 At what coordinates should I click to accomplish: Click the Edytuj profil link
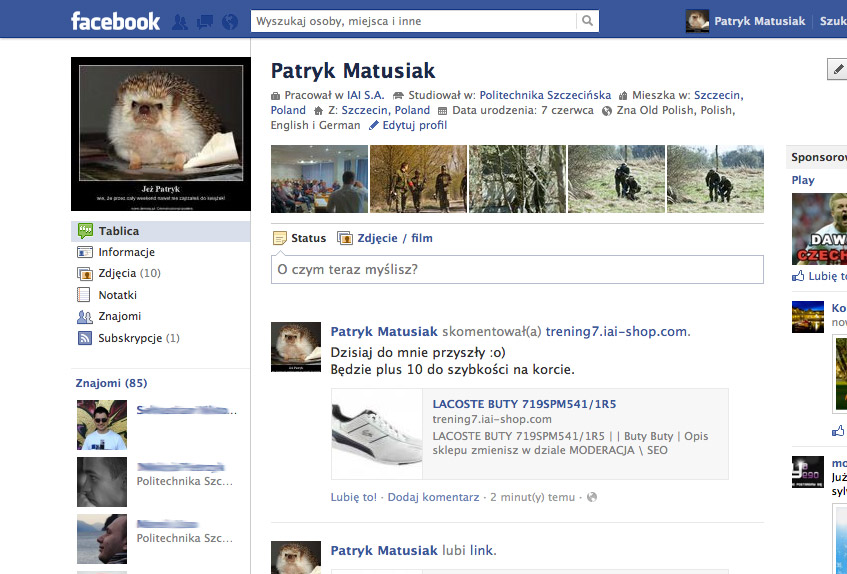click(x=414, y=125)
